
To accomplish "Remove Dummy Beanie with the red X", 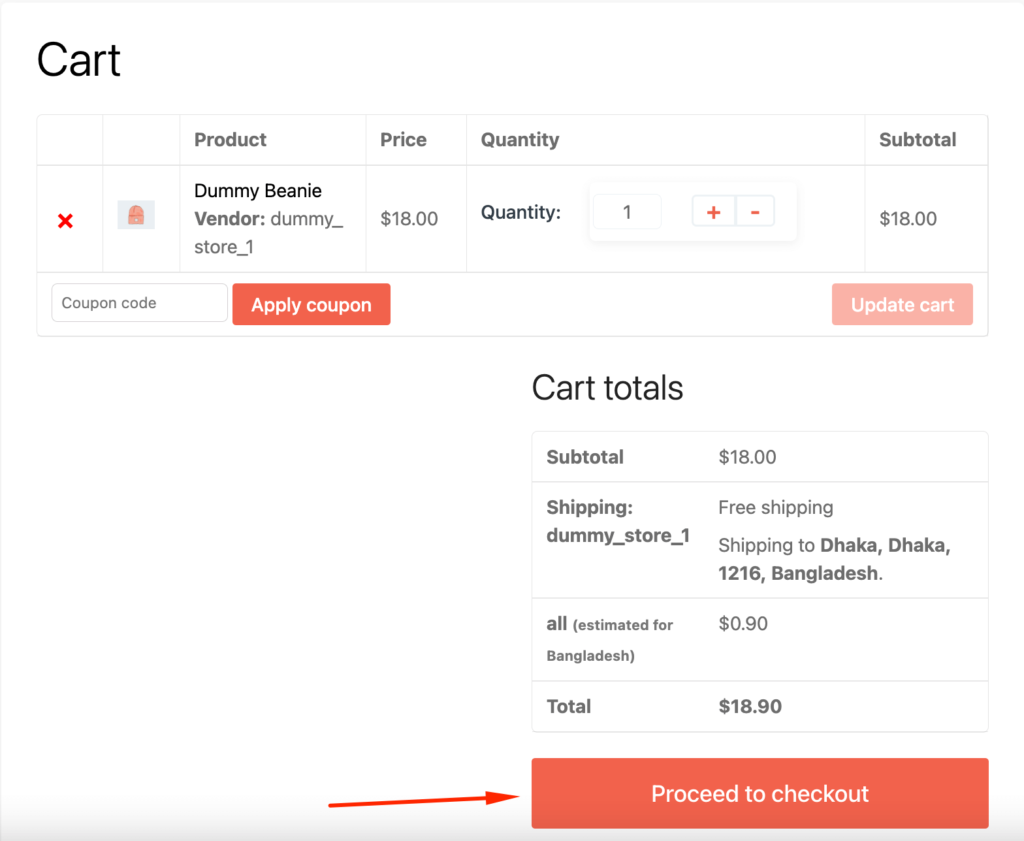I will coord(65,221).
